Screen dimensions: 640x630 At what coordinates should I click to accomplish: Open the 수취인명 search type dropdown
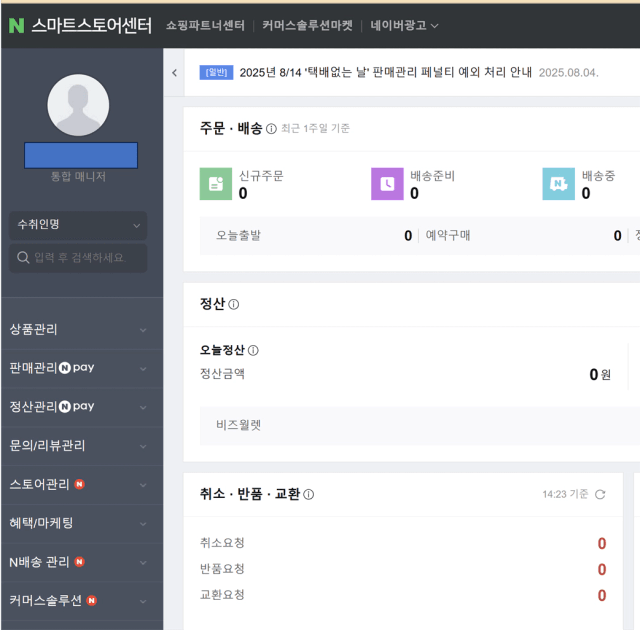point(78,225)
